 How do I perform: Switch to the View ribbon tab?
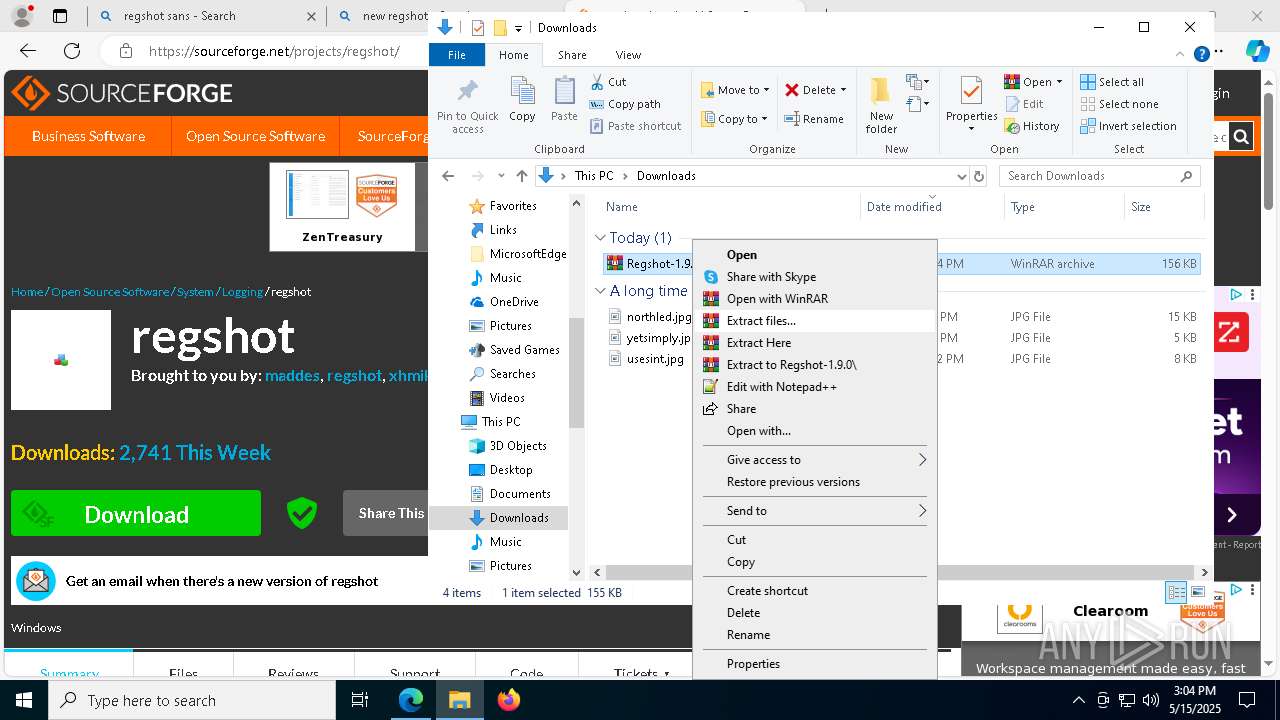coord(628,55)
